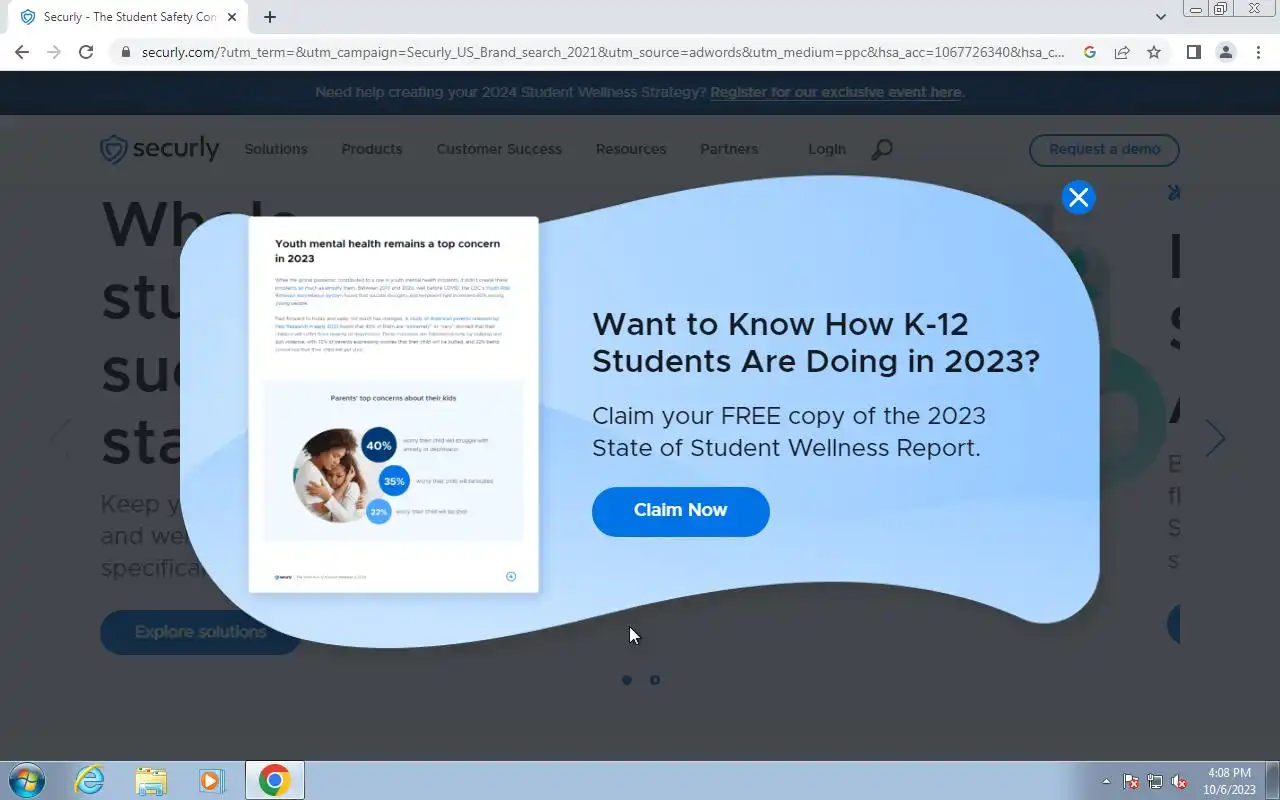
Task: Open Google icon in address bar
Action: pos(1090,52)
